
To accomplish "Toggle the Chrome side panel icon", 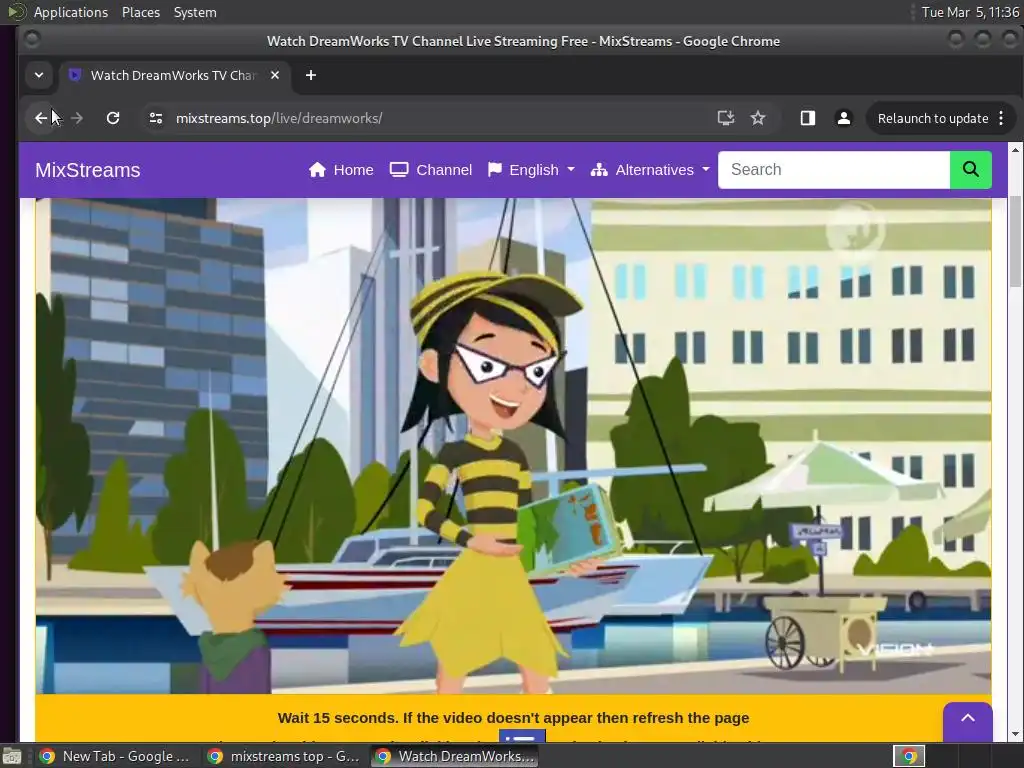I will coord(808,118).
